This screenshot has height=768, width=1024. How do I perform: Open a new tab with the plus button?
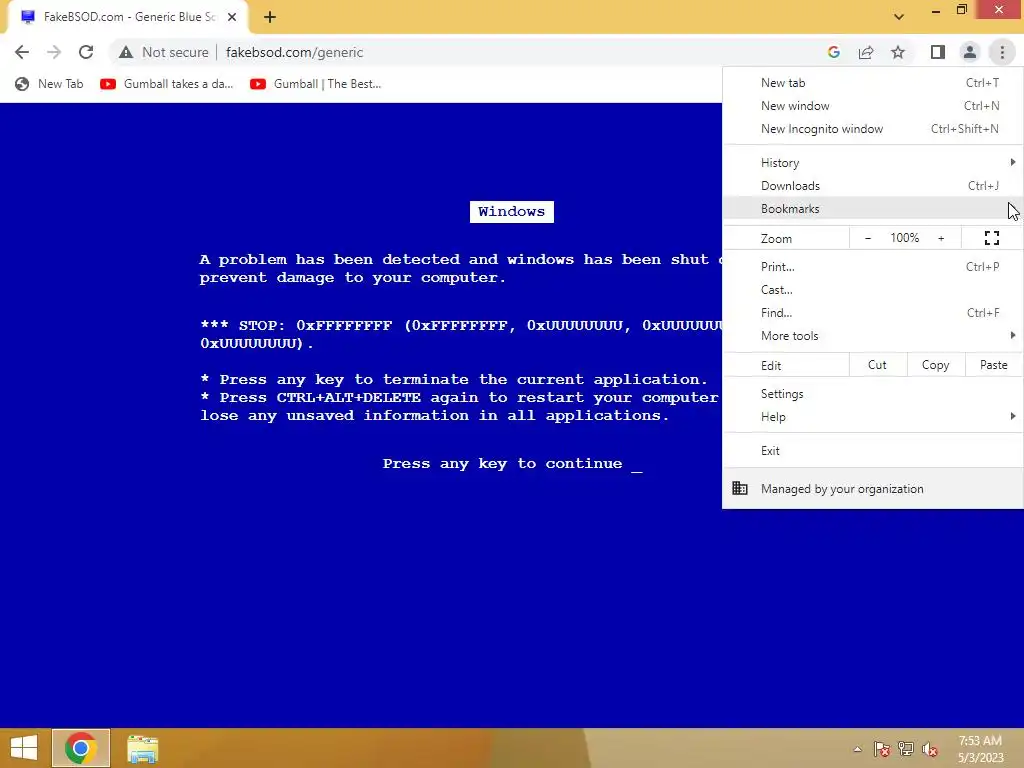(x=270, y=17)
